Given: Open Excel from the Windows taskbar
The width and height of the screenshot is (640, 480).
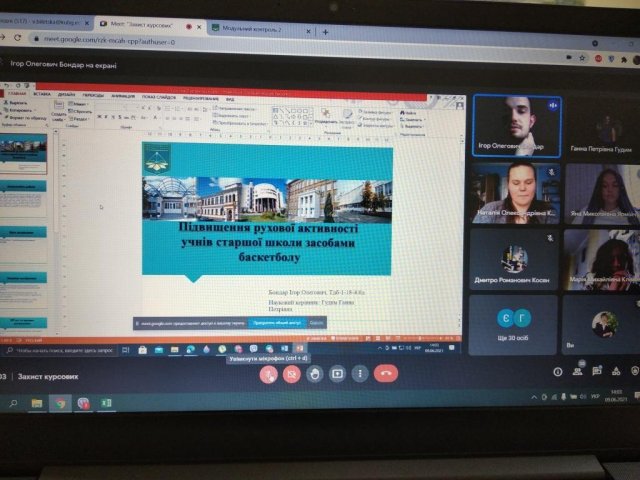Looking at the screenshot, I should pos(107,403).
